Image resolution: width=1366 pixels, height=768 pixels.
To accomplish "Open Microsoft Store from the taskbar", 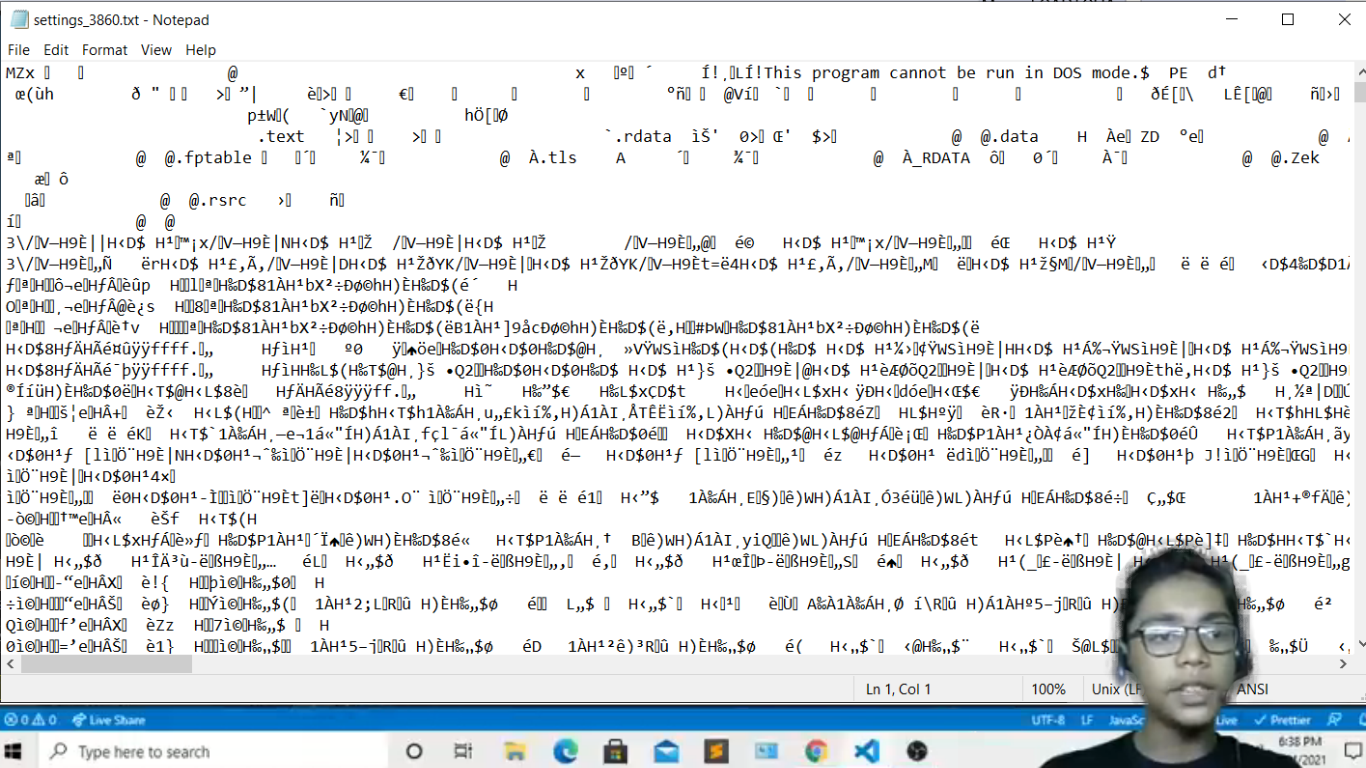I will 615,751.
